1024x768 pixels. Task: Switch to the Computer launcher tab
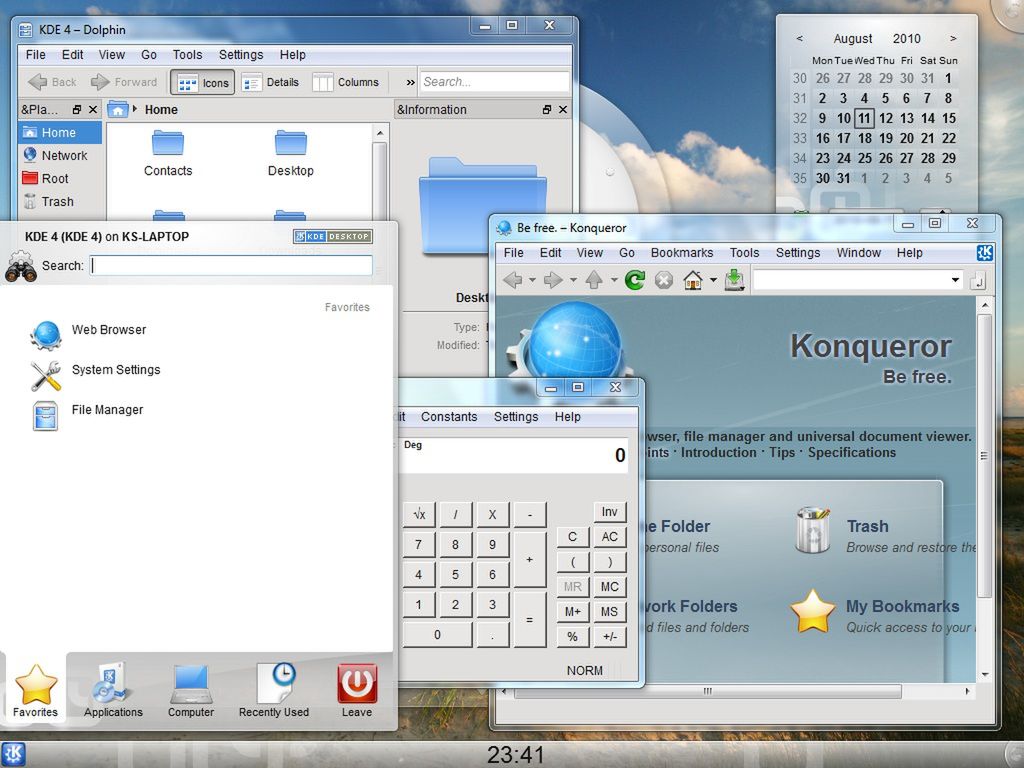pyautogui.click(x=191, y=692)
